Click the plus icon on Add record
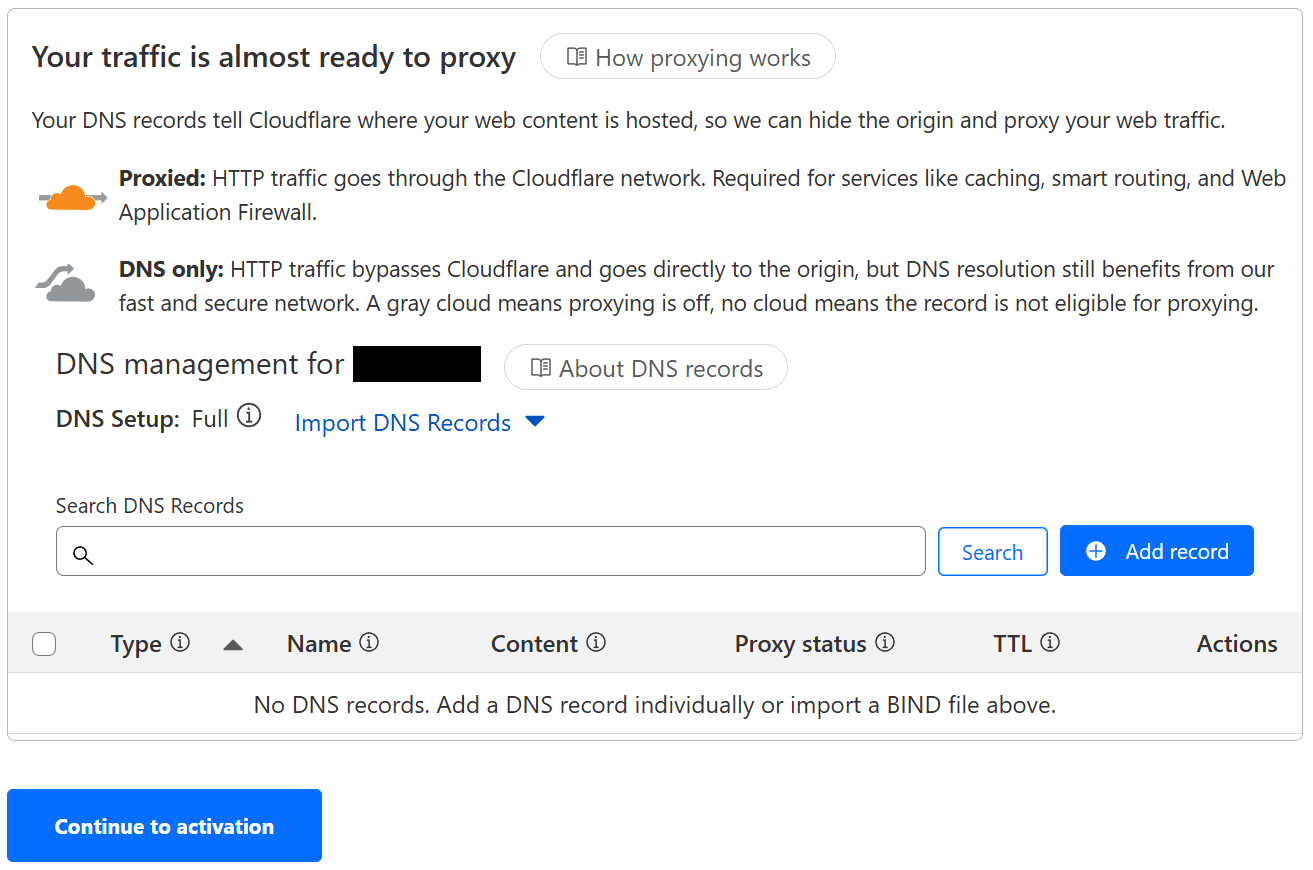This screenshot has width=1313, height=870. 1097,550
